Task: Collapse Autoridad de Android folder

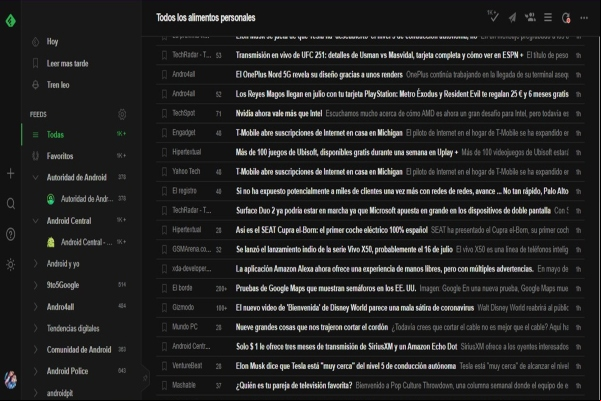Action: tap(36, 177)
